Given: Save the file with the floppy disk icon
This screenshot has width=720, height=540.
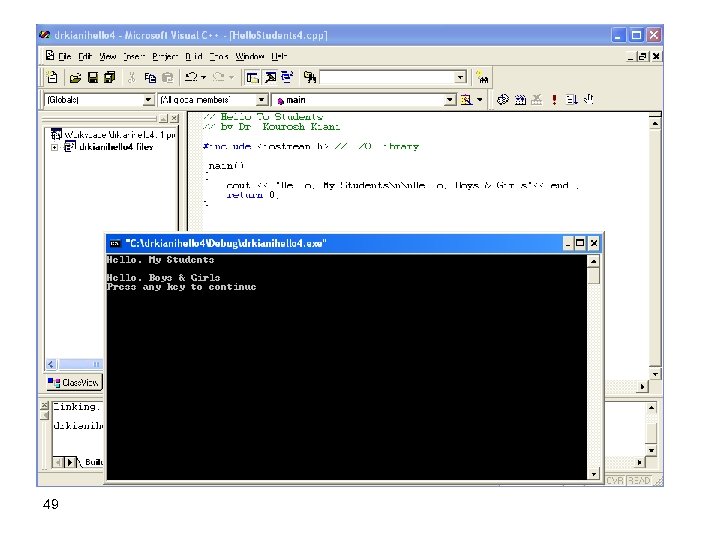Looking at the screenshot, I should click(93, 78).
